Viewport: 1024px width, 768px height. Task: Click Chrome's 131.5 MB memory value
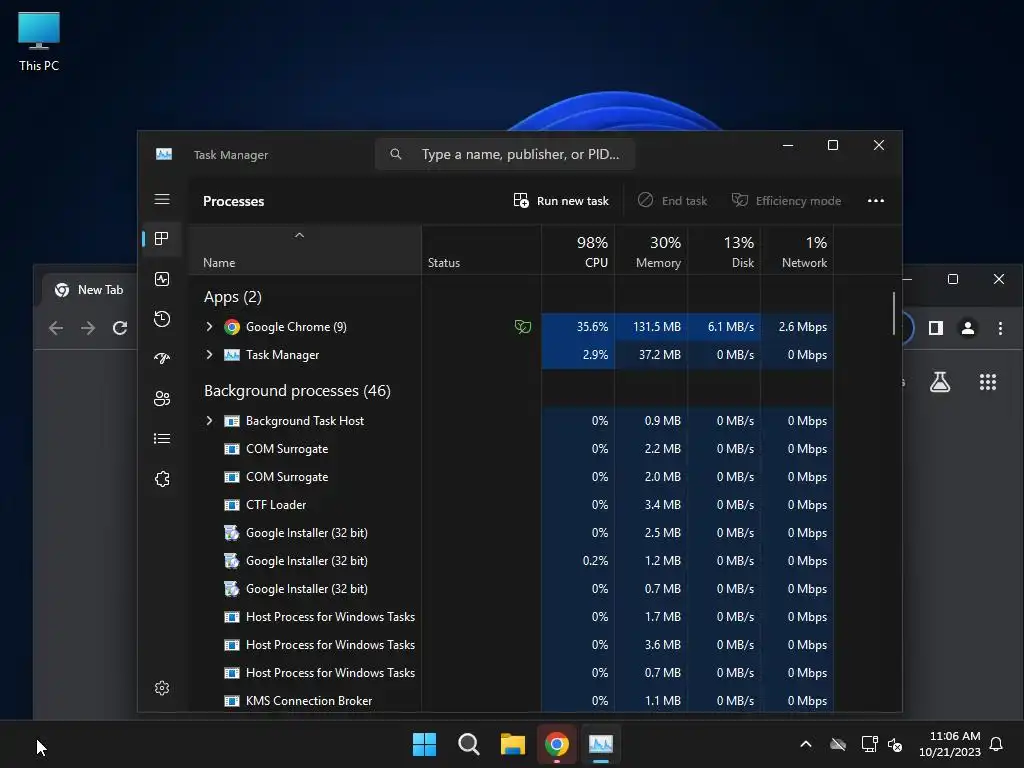(656, 327)
